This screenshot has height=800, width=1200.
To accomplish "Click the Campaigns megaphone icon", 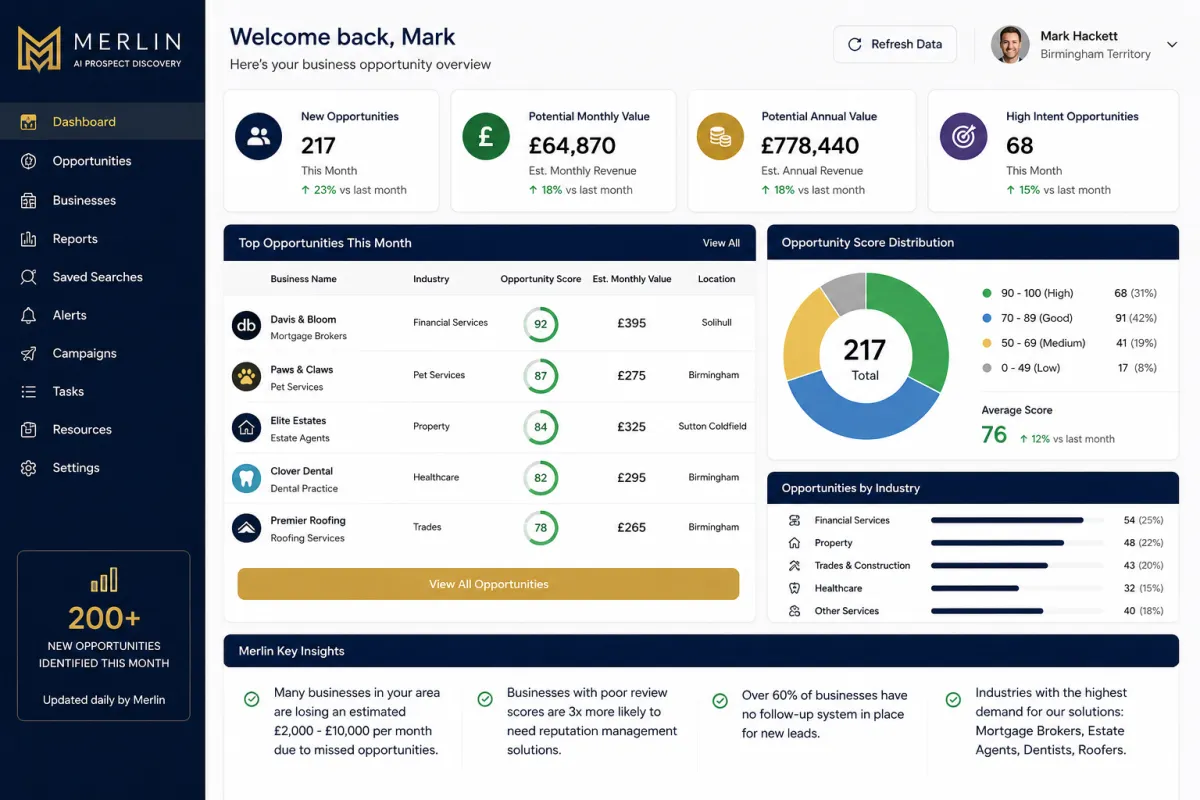I will [28, 353].
